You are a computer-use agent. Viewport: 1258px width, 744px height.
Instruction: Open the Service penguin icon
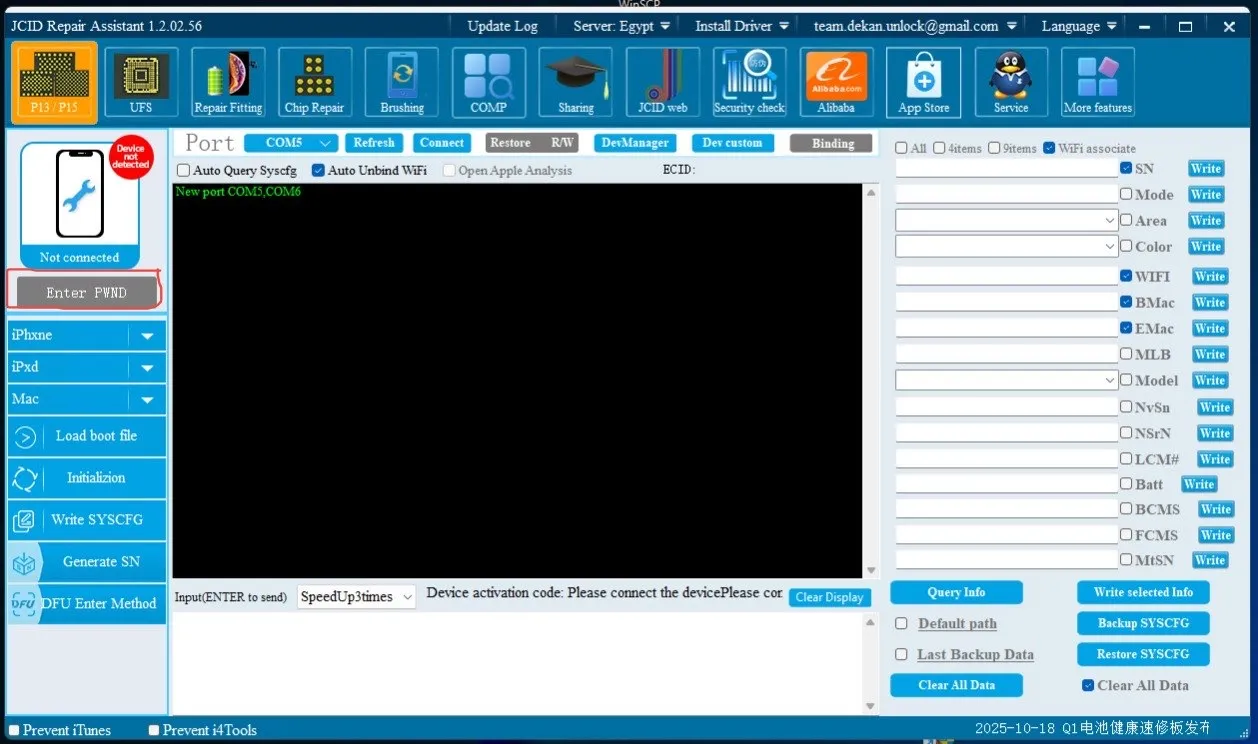pos(1011,82)
